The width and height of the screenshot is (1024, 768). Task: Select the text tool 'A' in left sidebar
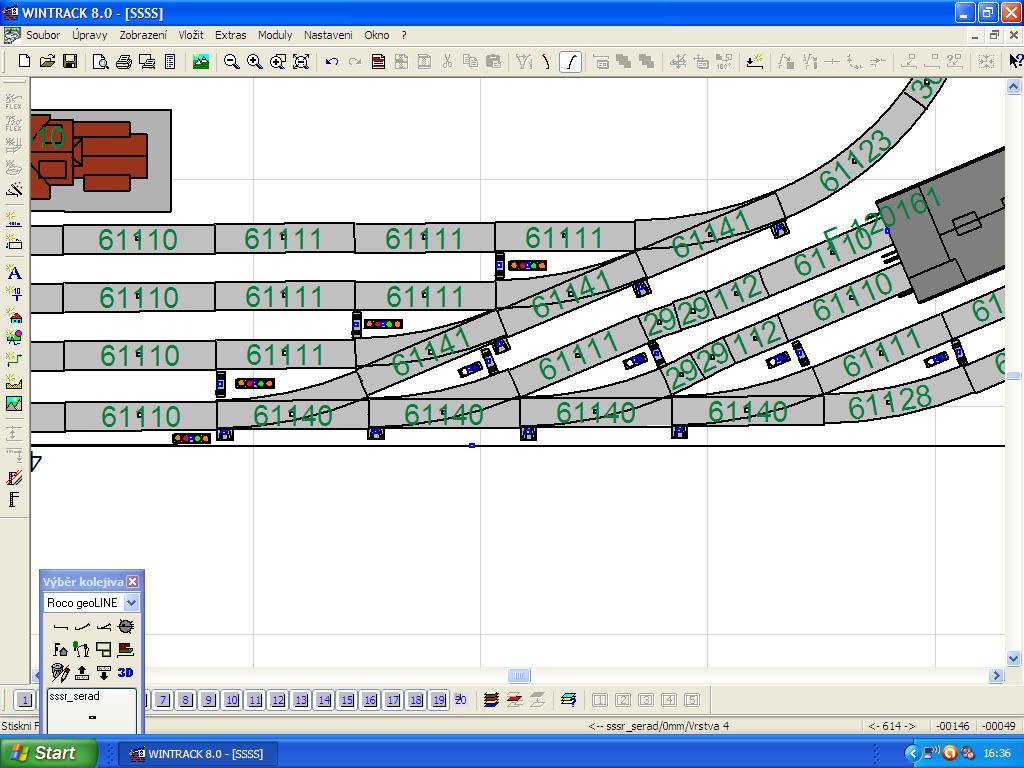coord(14,272)
